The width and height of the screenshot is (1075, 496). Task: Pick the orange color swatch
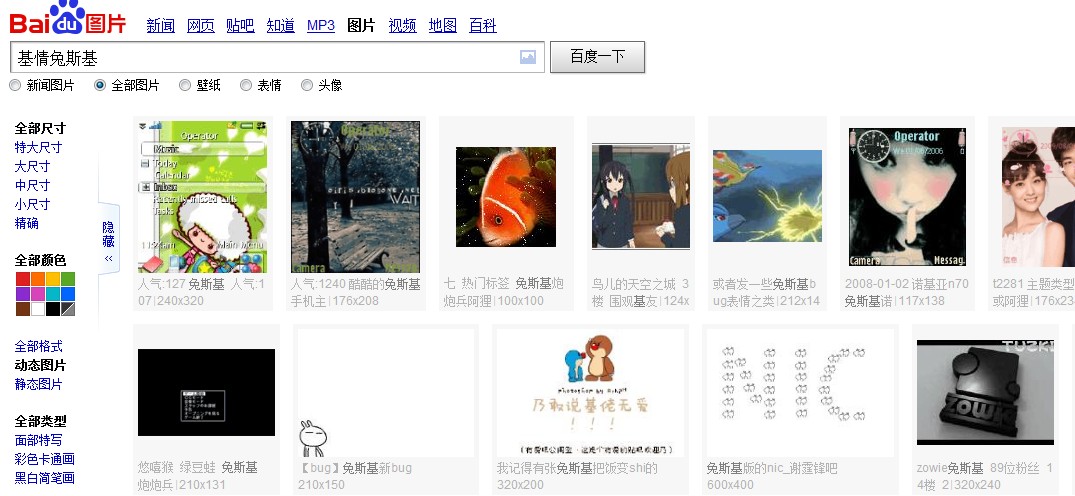pos(38,279)
